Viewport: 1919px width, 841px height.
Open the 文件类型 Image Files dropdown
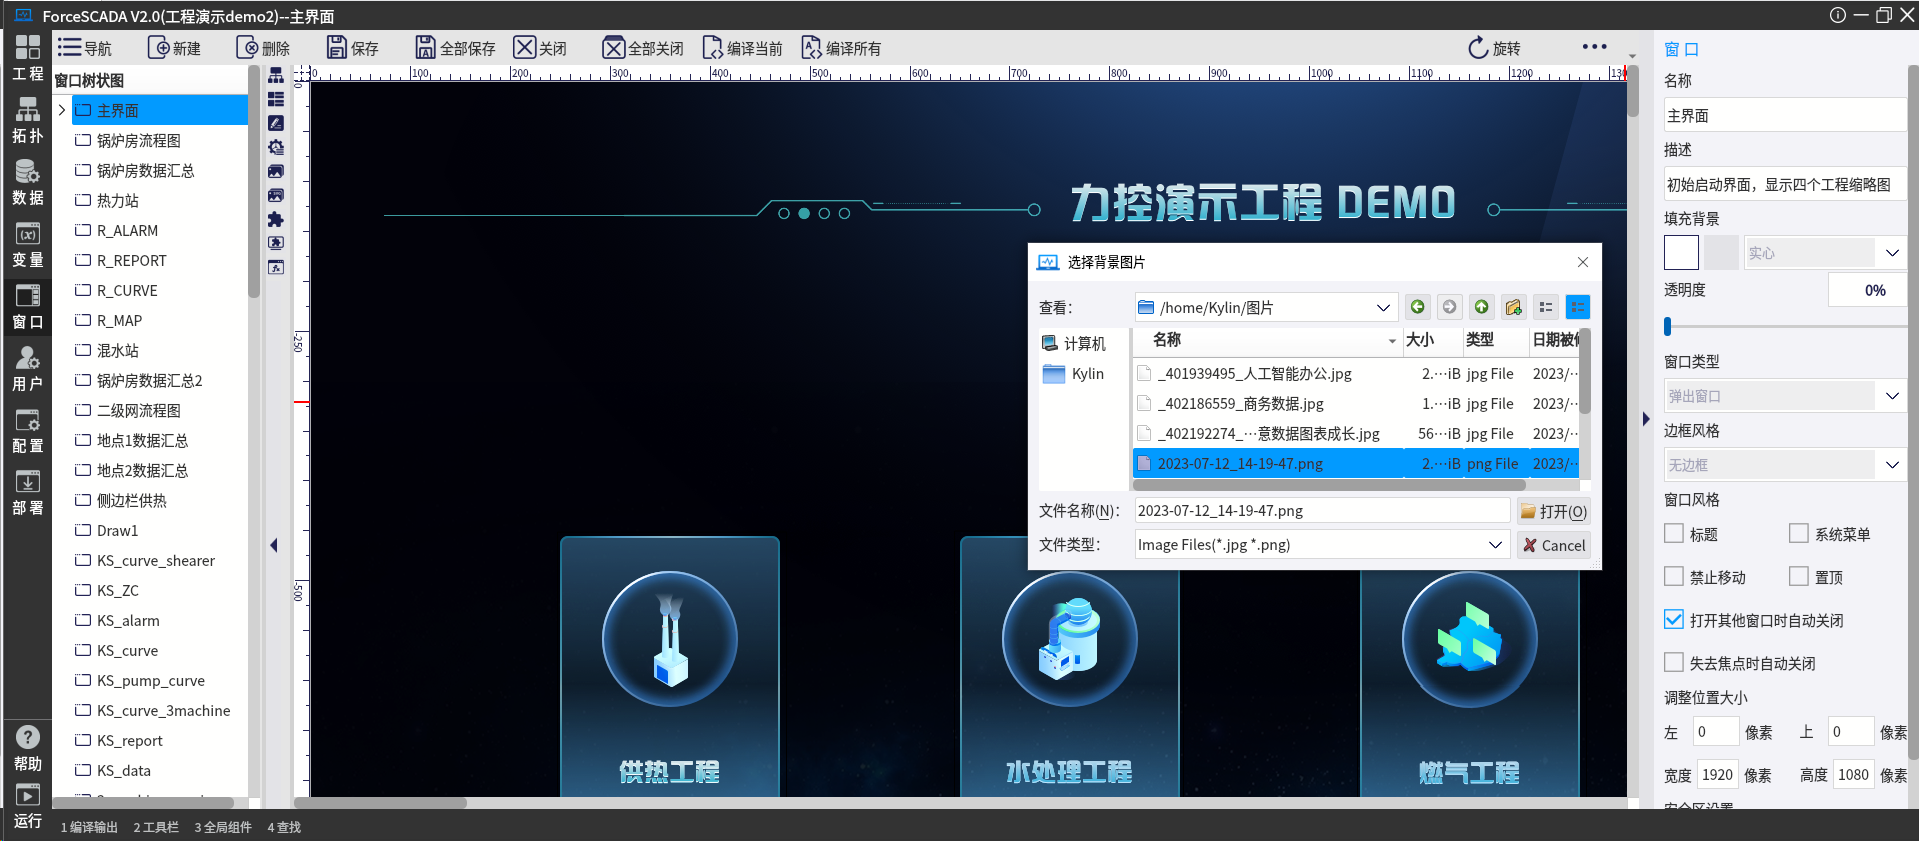pos(1495,545)
